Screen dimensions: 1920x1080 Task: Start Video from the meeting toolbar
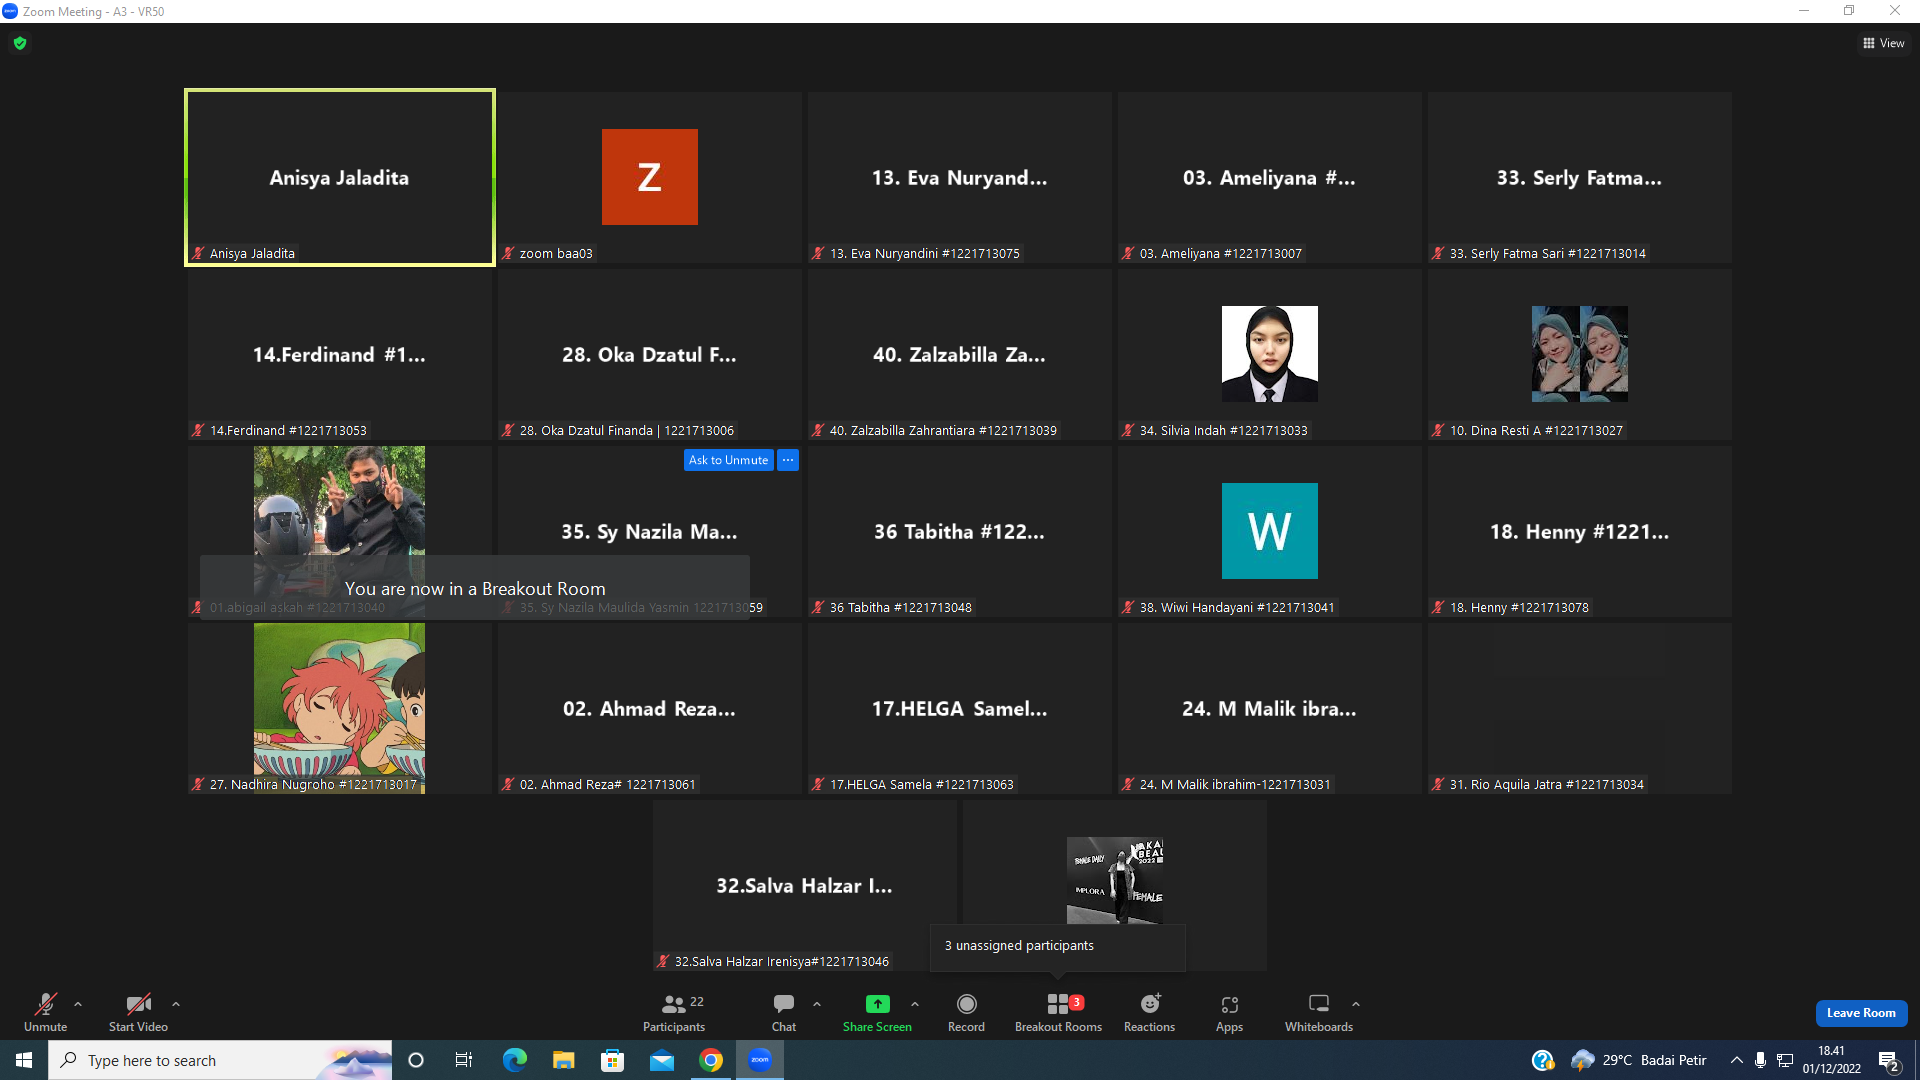click(138, 1012)
